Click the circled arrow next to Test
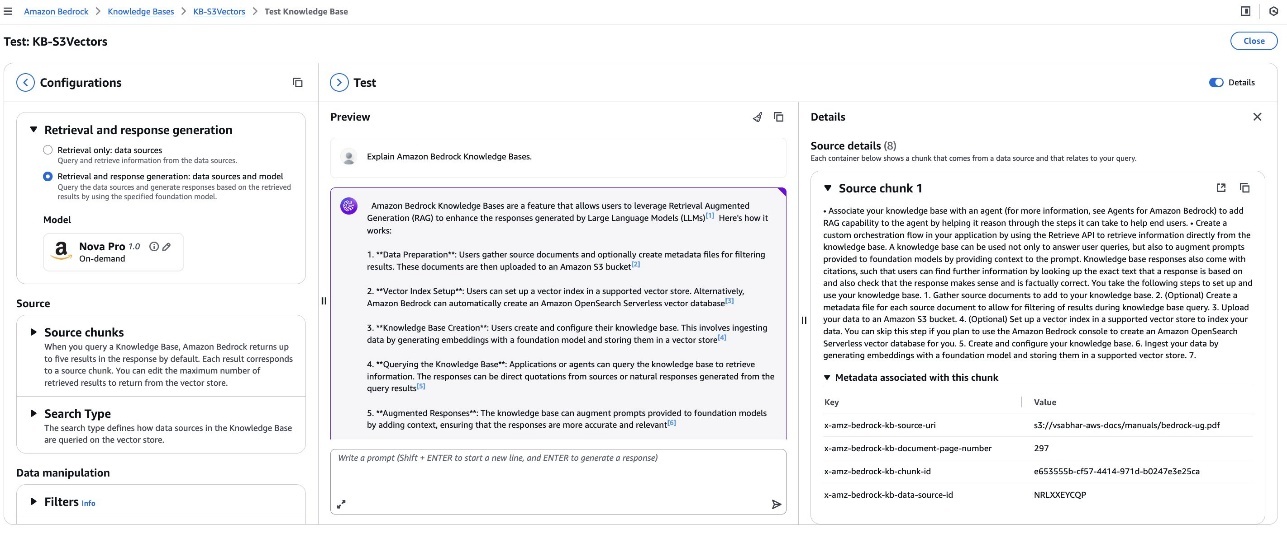This screenshot has height=533, width=1287. pos(339,83)
